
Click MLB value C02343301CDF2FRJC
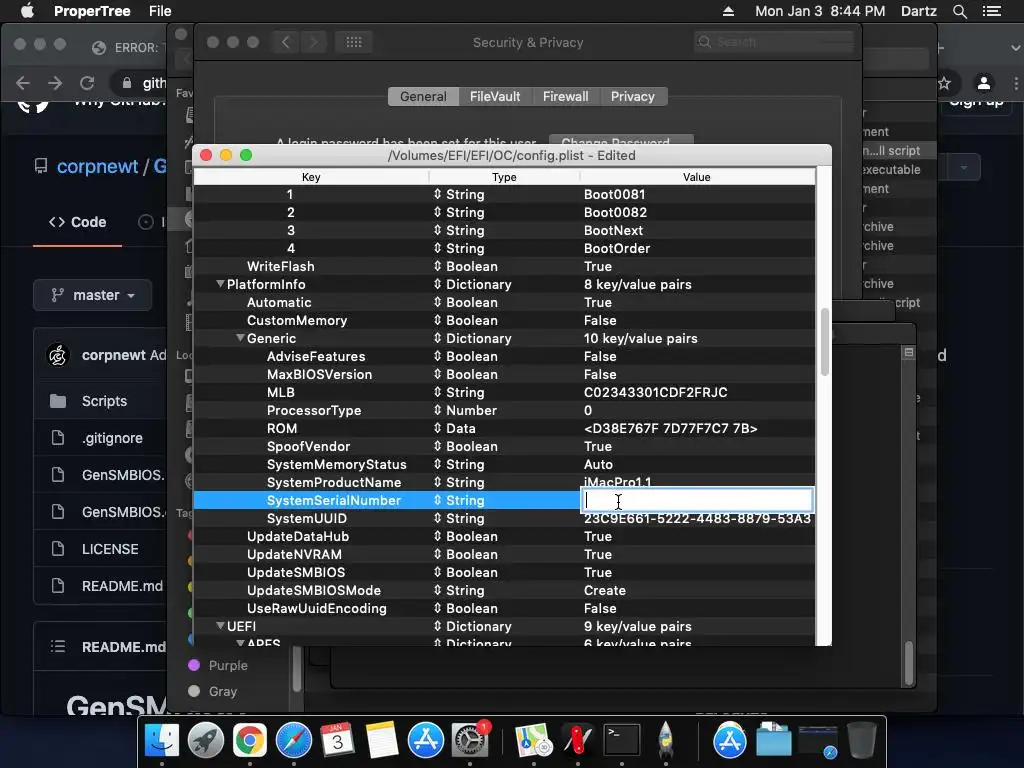point(655,392)
